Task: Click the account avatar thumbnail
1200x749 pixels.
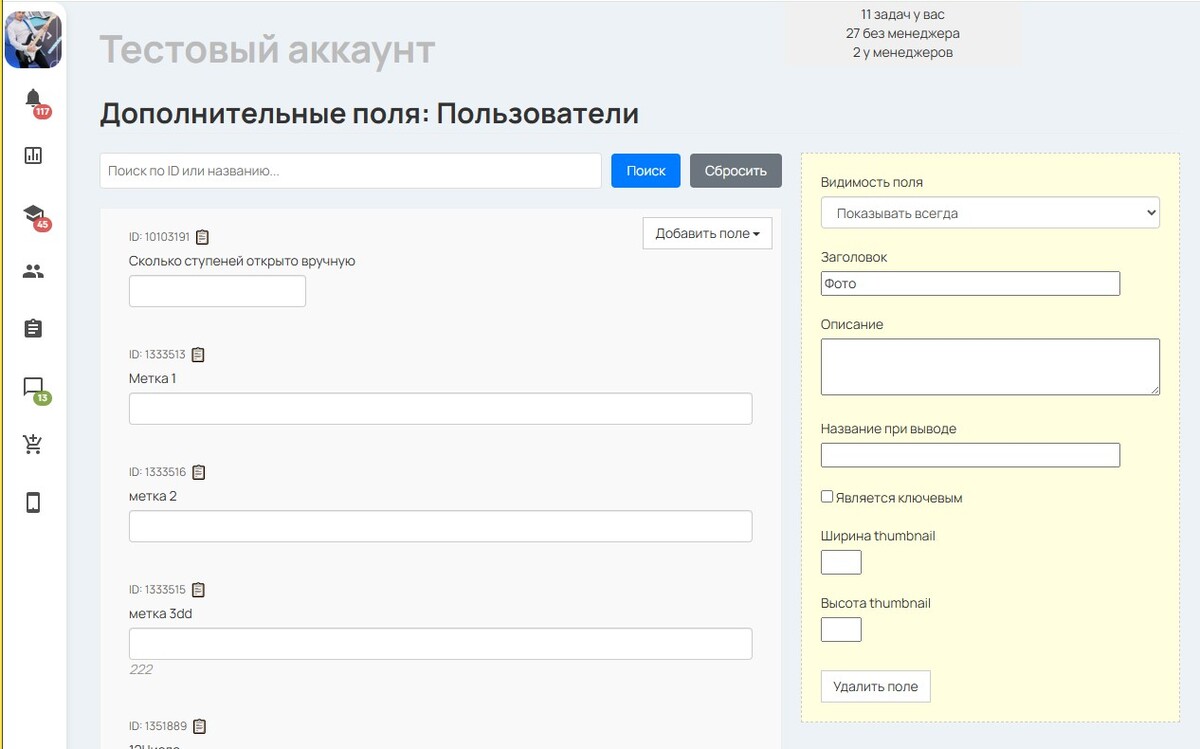Action: pos(33,39)
